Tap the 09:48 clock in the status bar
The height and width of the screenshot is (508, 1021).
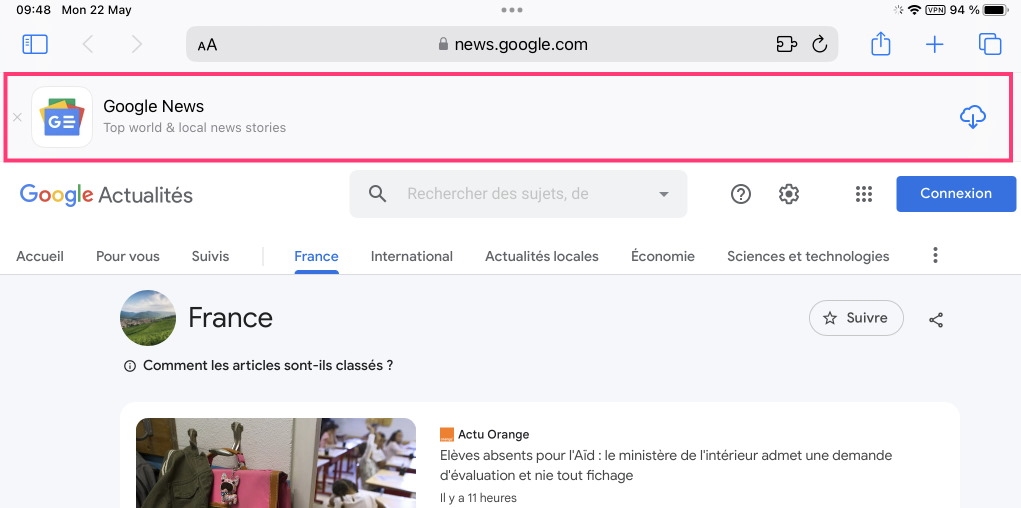click(33, 10)
